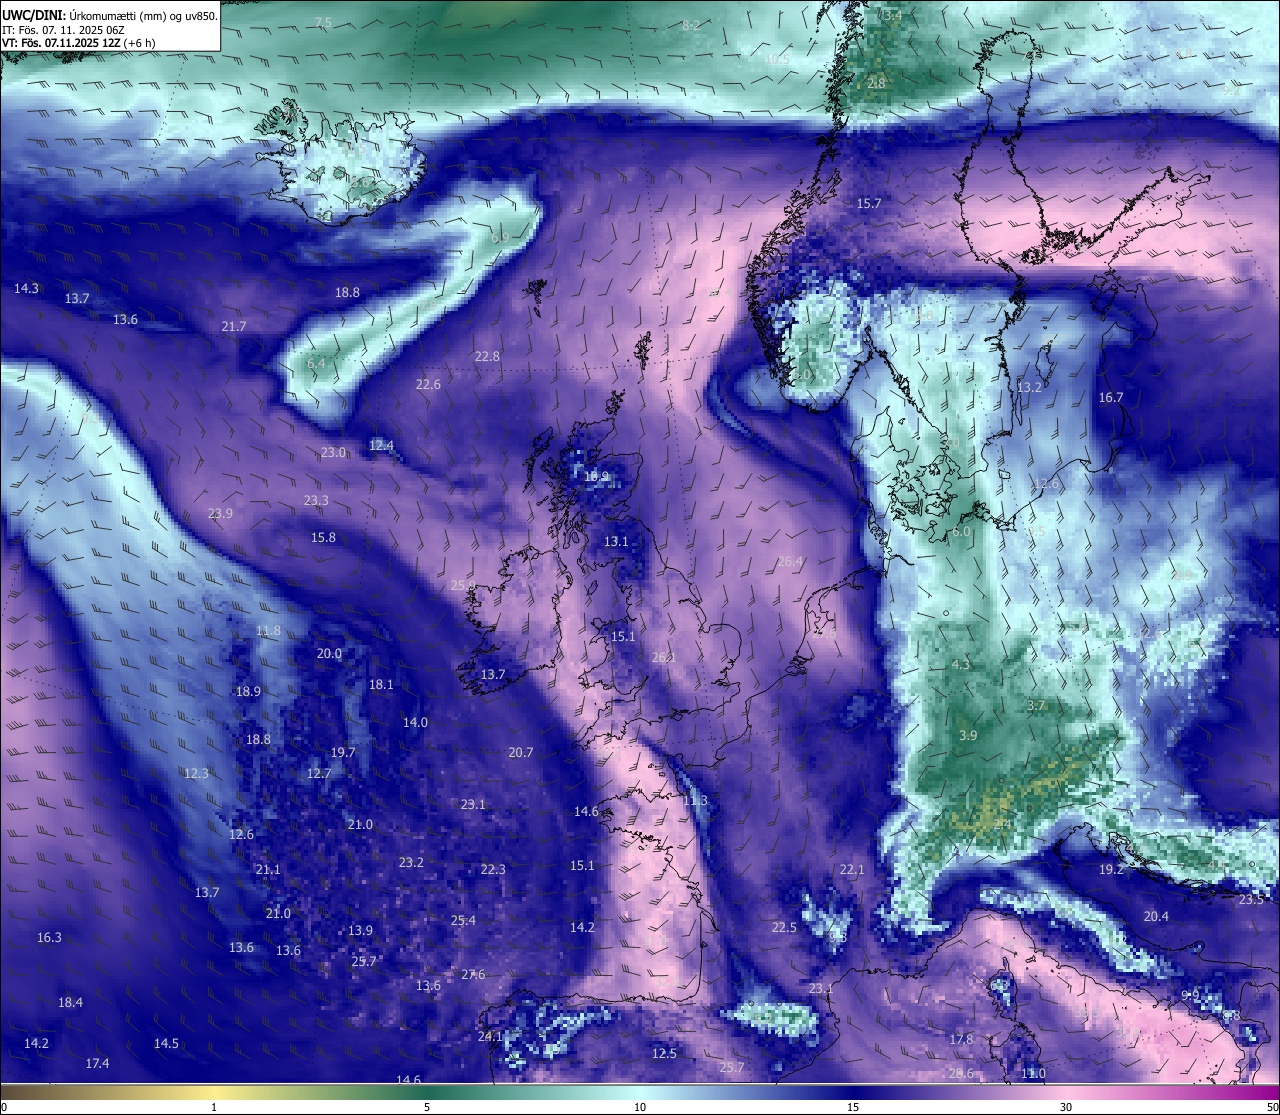Image resolution: width=1280 pixels, height=1115 pixels.
Task: Select the 13.2 value over Sweden
Action: click(x=1029, y=387)
